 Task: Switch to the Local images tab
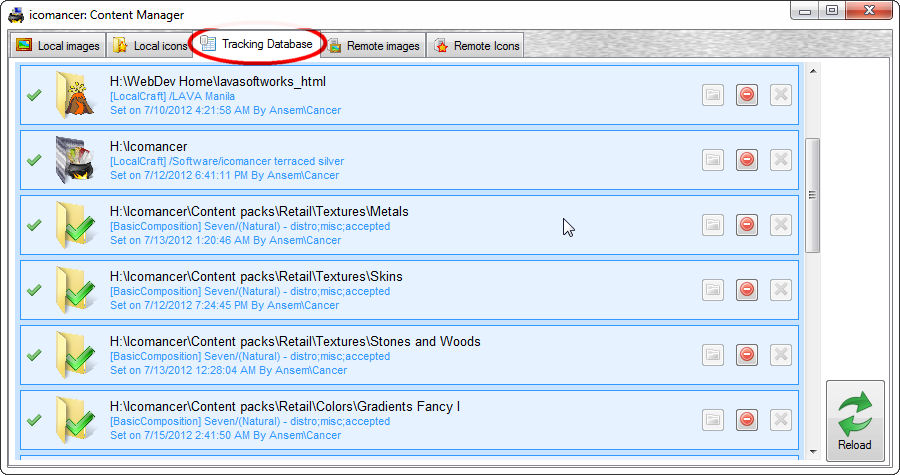[58, 45]
